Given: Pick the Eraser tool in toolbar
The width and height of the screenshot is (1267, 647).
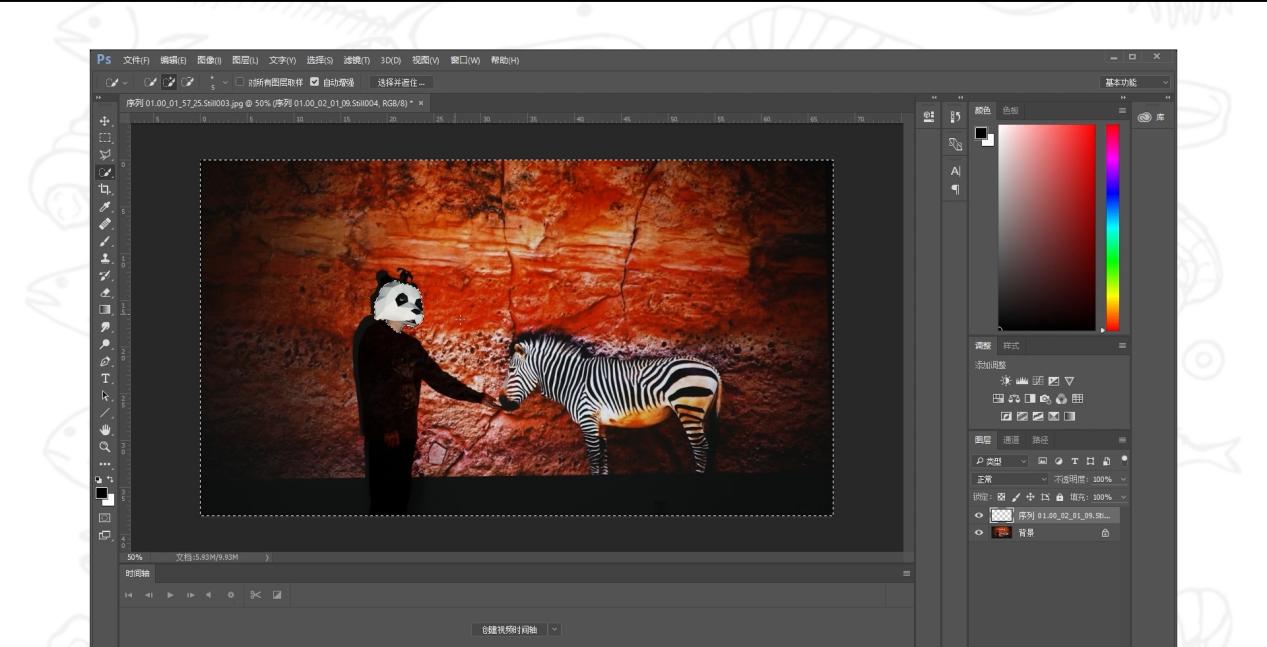Looking at the screenshot, I should click(105, 293).
